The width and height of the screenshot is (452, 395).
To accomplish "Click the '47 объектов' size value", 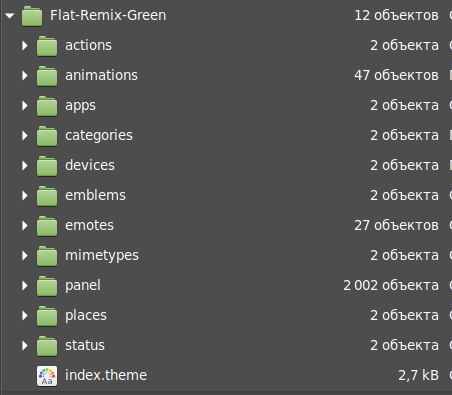I will point(396,75).
